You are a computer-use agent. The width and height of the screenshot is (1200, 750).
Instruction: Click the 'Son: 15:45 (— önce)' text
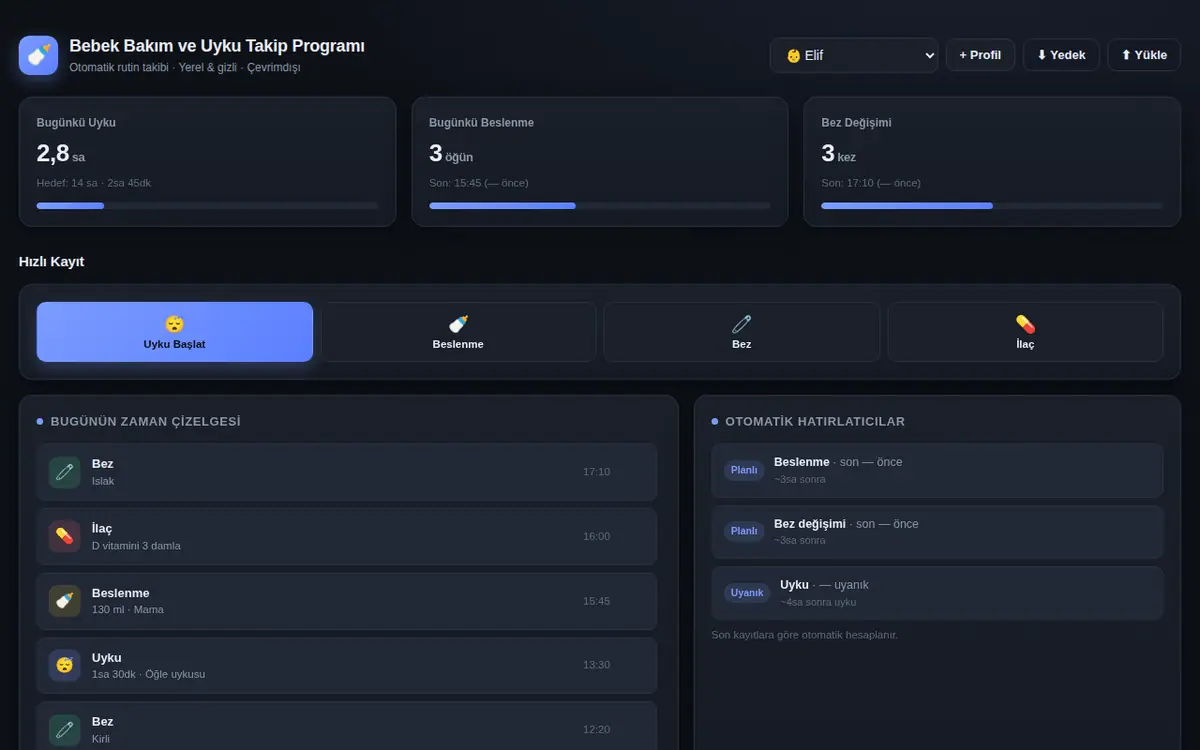tap(479, 183)
